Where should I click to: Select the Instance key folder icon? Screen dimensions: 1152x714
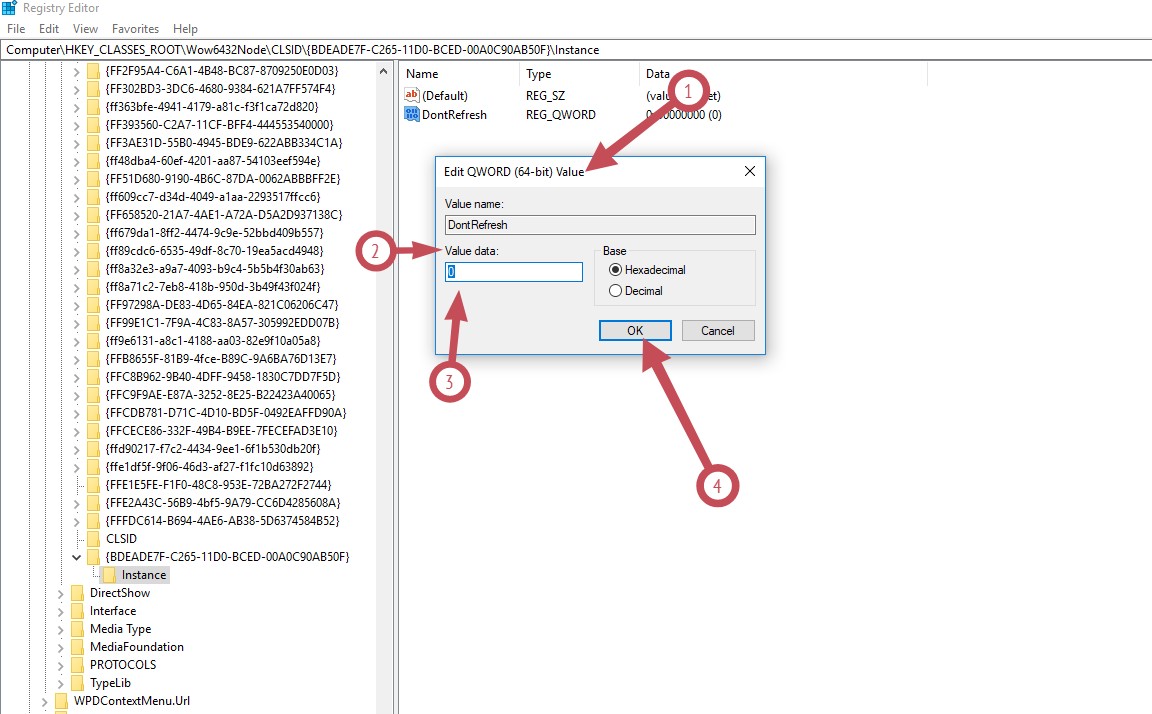point(110,575)
